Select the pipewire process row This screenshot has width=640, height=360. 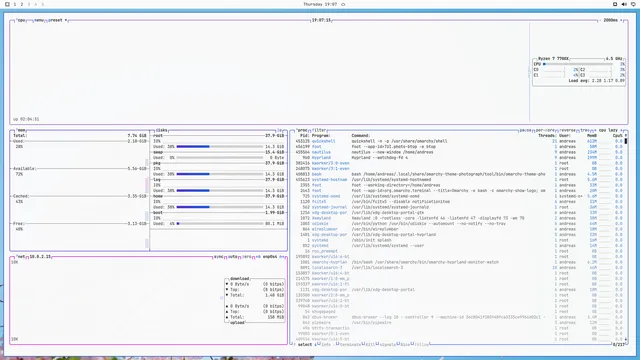459,323
